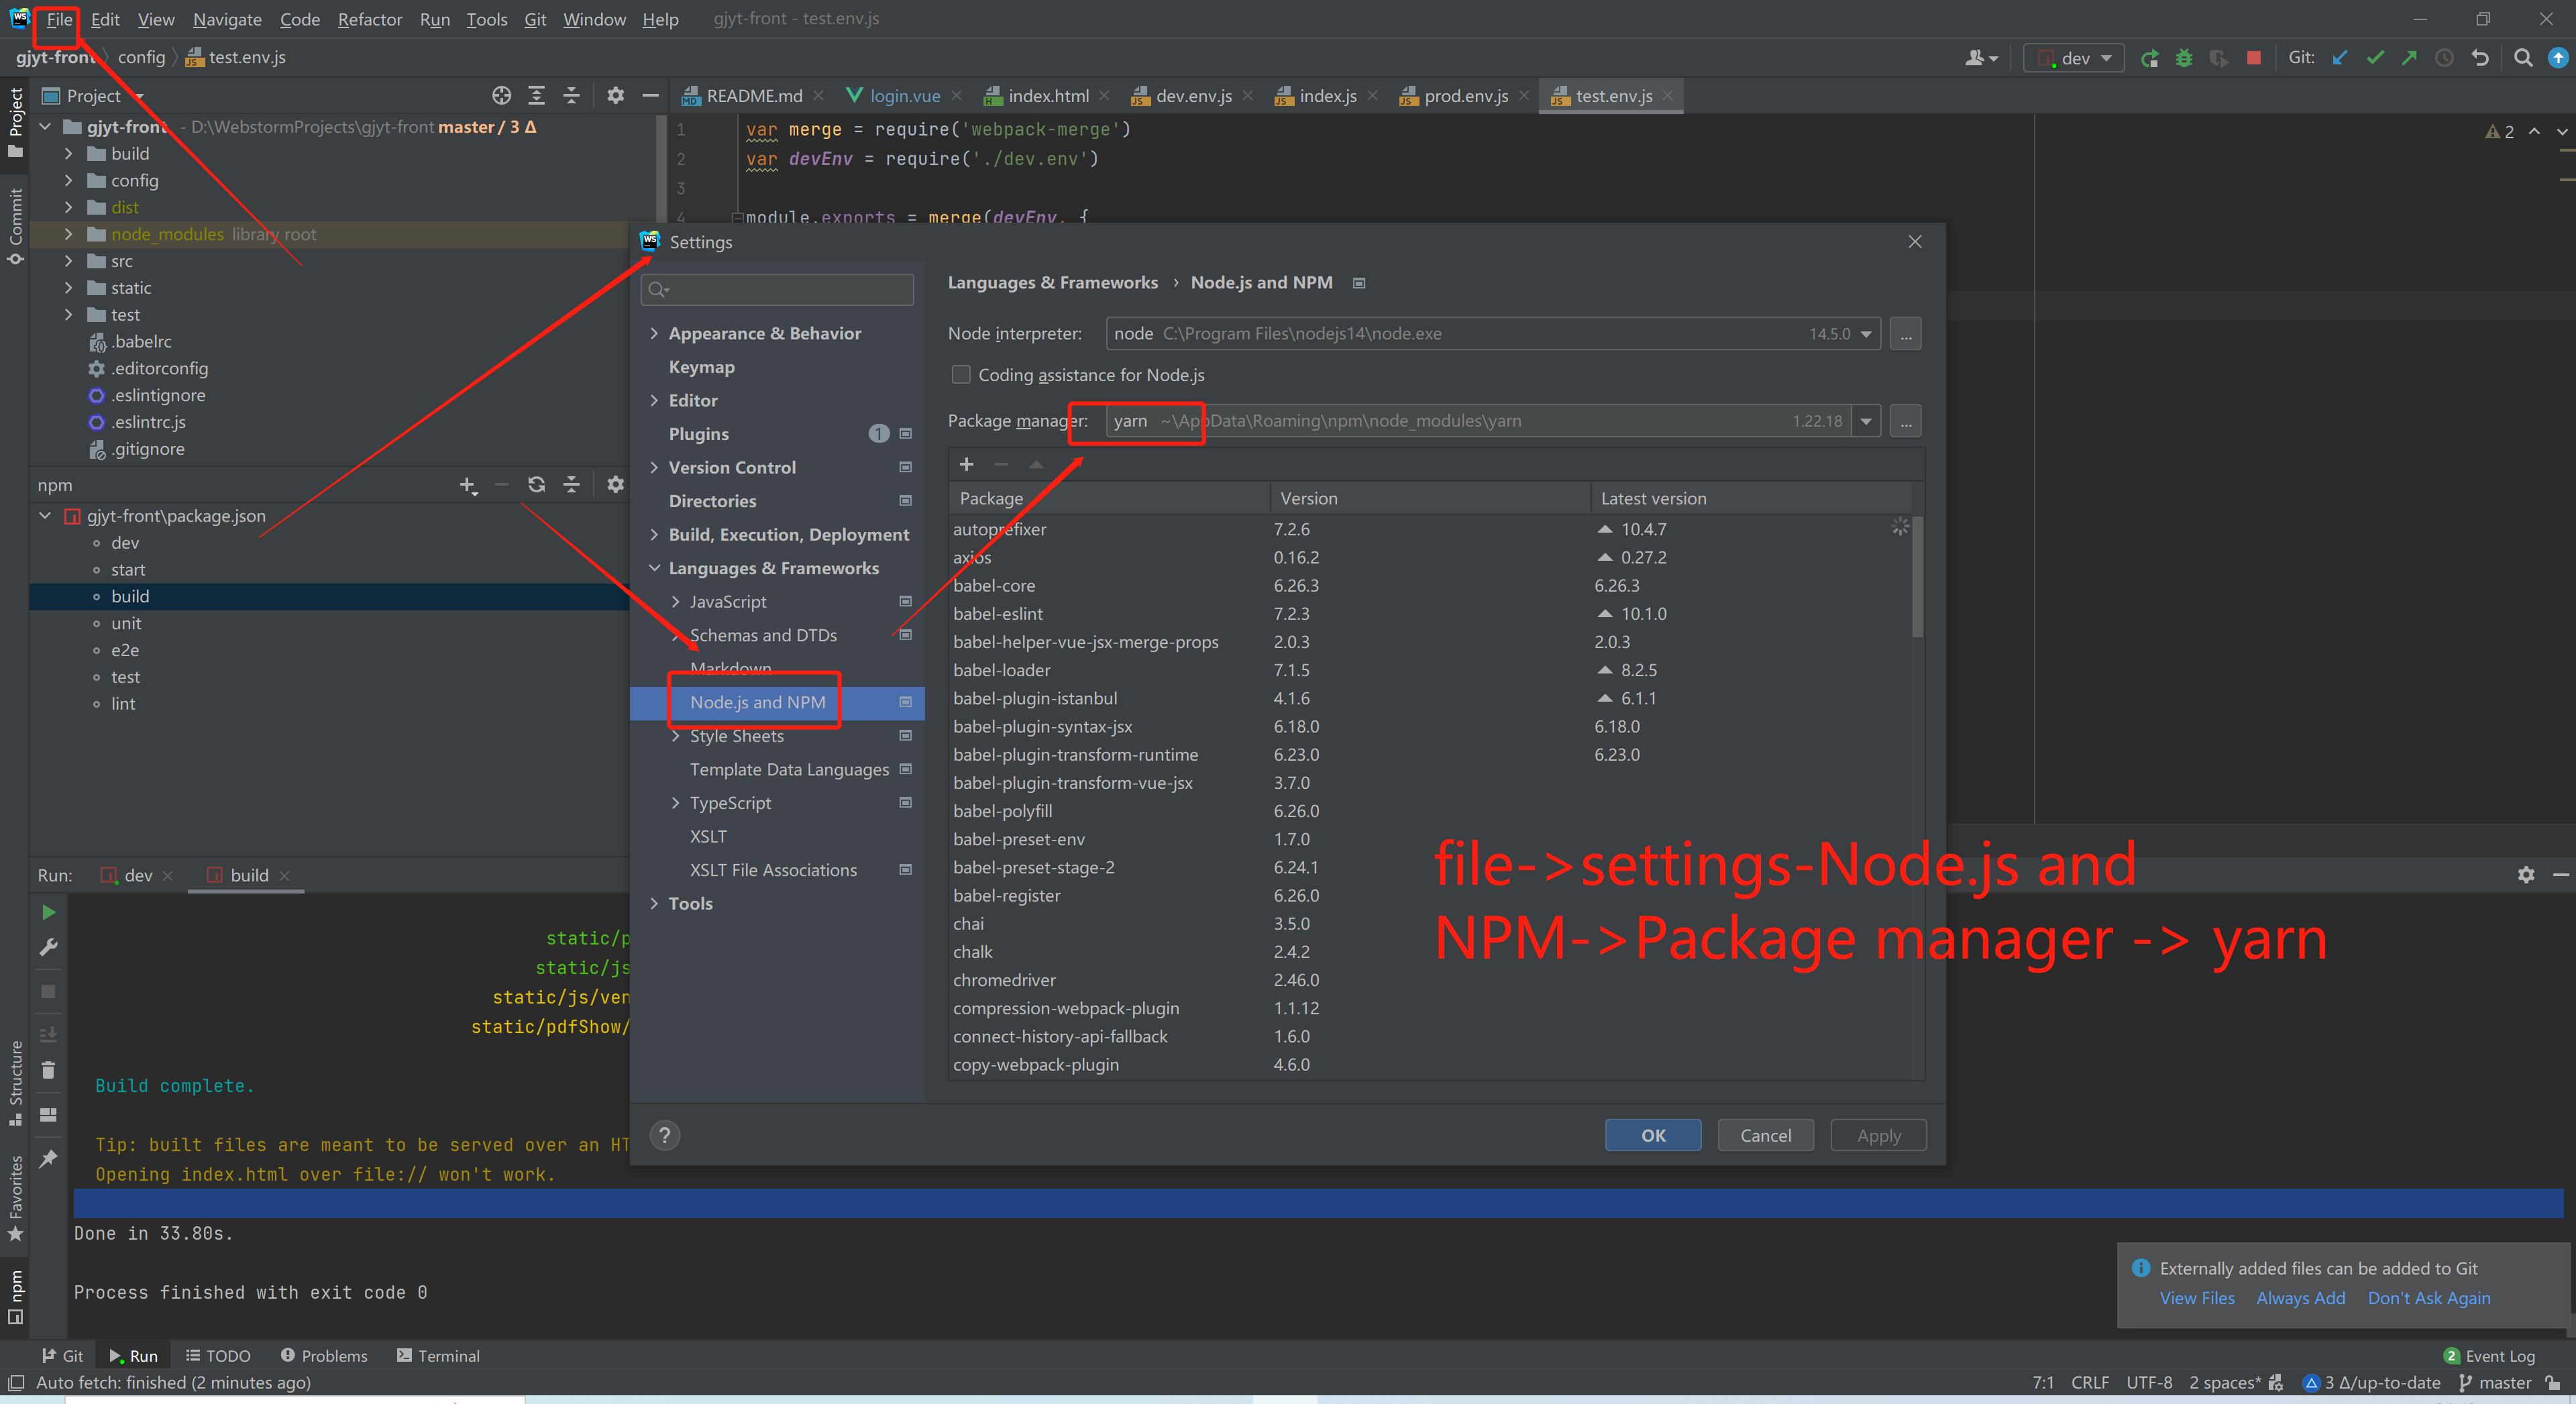Reload npm scripts refresh icon
This screenshot has height=1404, width=2576.
[536, 485]
